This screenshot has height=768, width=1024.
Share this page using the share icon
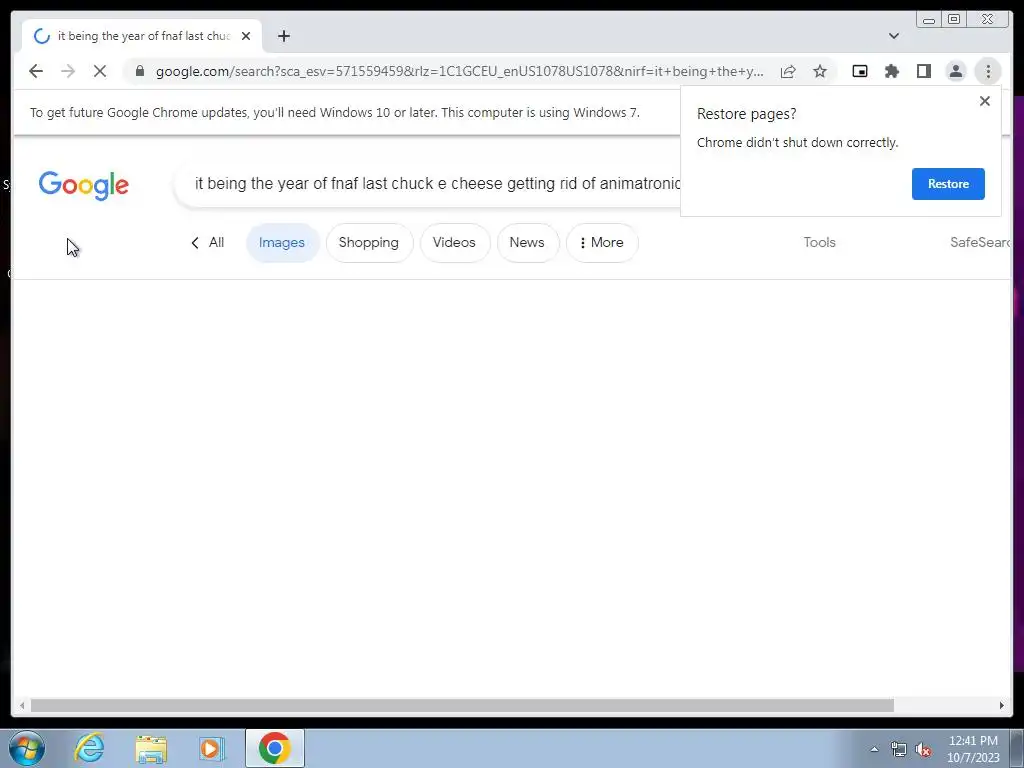(788, 71)
